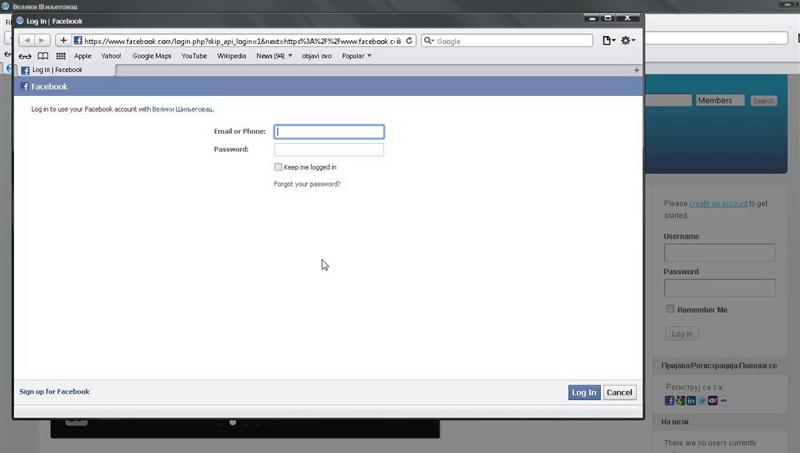Open the Wikipedia bookmark
Screen dimensions: 800x453
click(x=231, y=56)
